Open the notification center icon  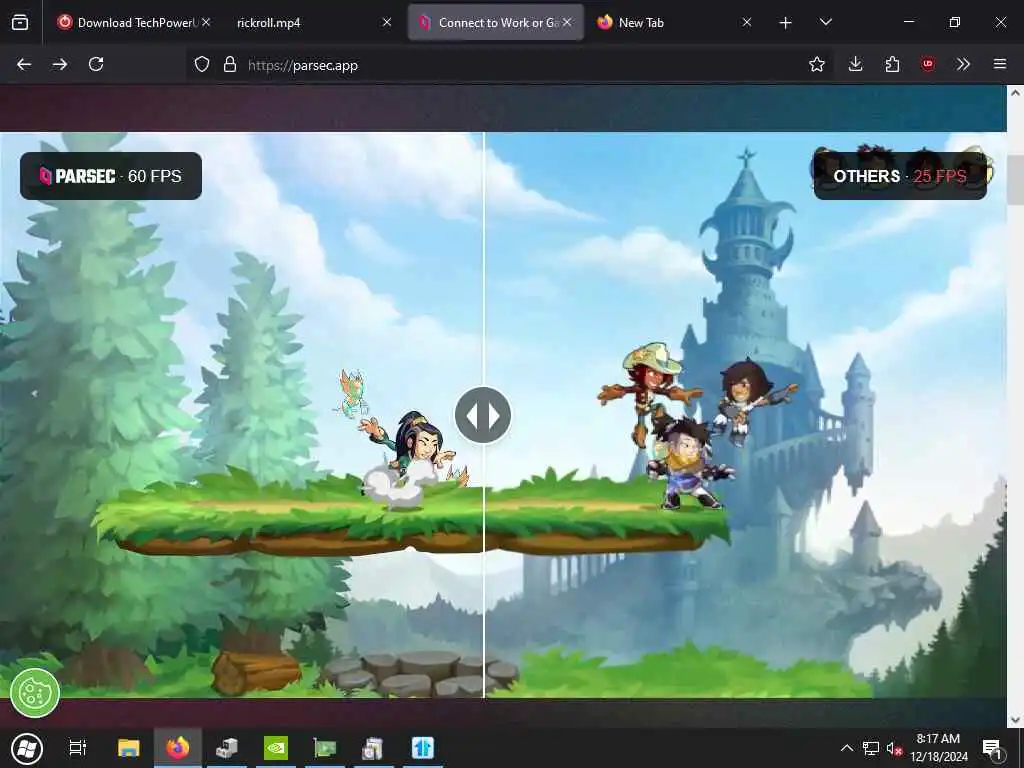pos(992,748)
